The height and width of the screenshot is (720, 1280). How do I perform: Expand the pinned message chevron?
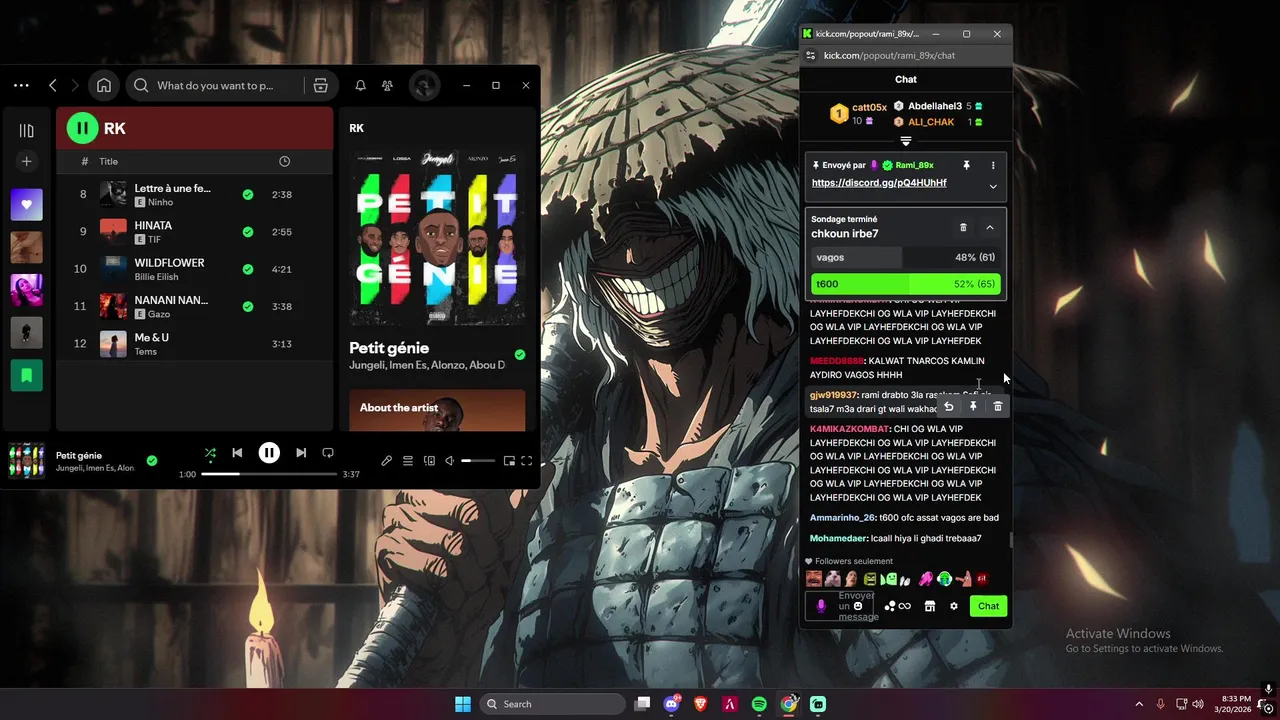point(993,186)
